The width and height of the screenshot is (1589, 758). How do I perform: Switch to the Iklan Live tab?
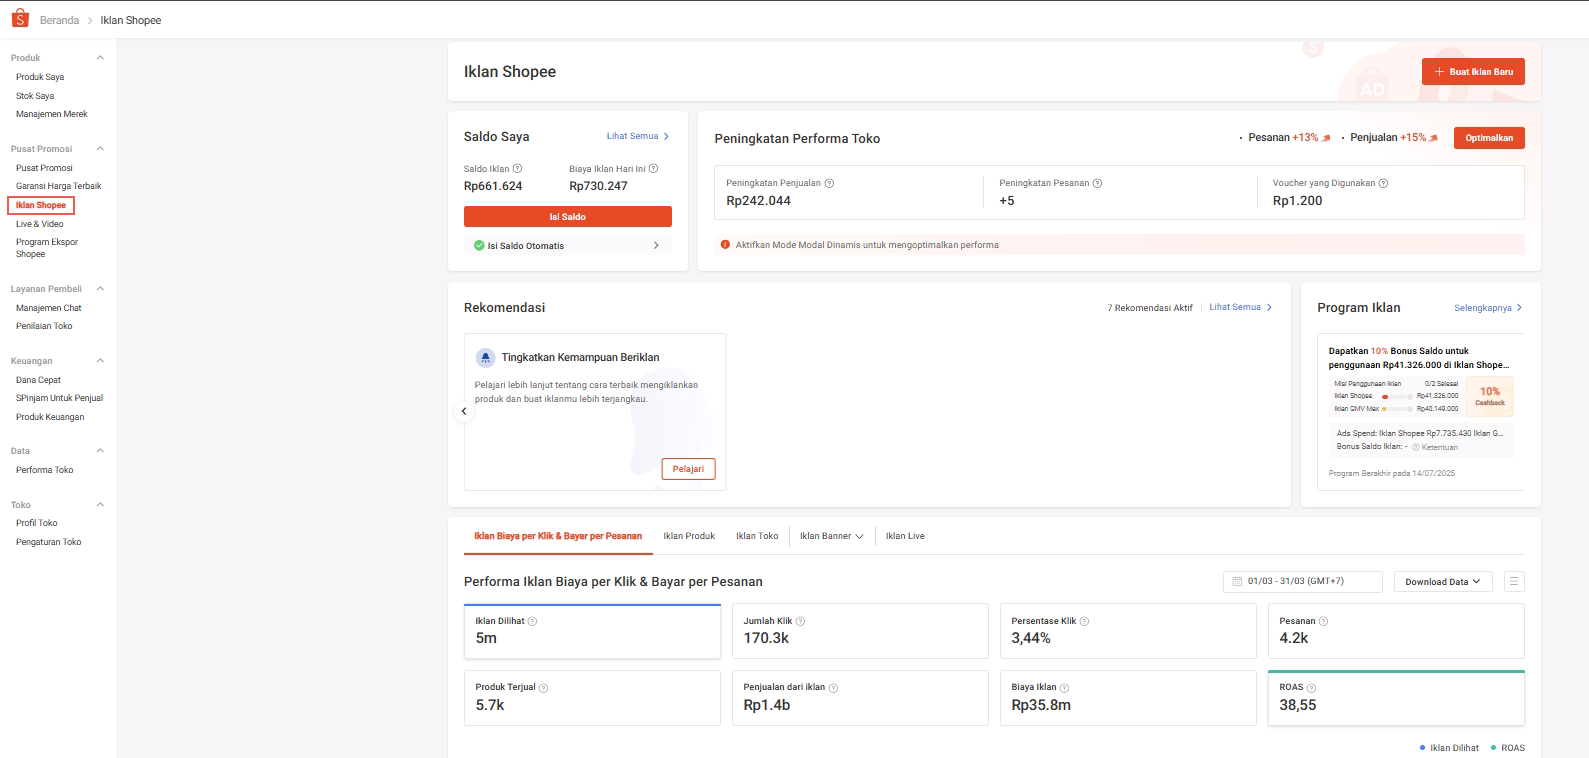point(905,536)
